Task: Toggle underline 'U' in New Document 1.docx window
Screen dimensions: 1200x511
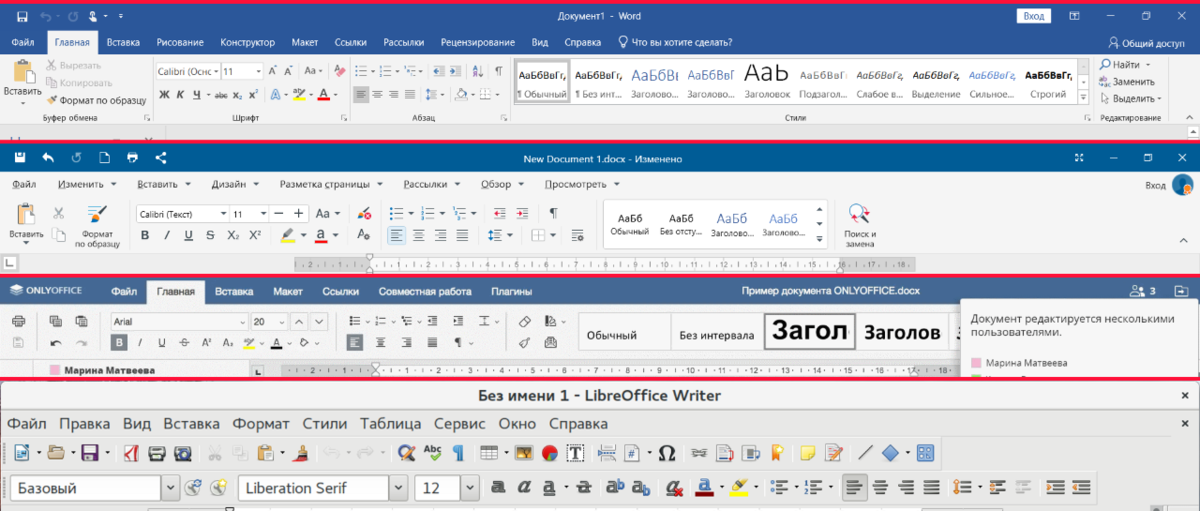Action: coord(188,236)
